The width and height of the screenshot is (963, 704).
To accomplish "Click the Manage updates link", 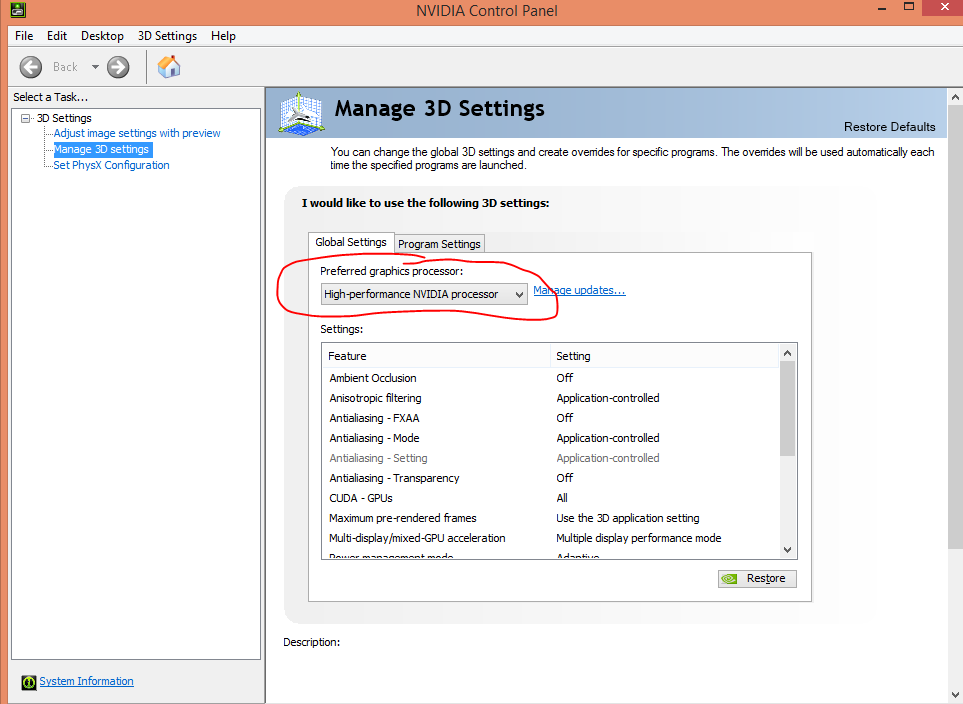I will [579, 290].
